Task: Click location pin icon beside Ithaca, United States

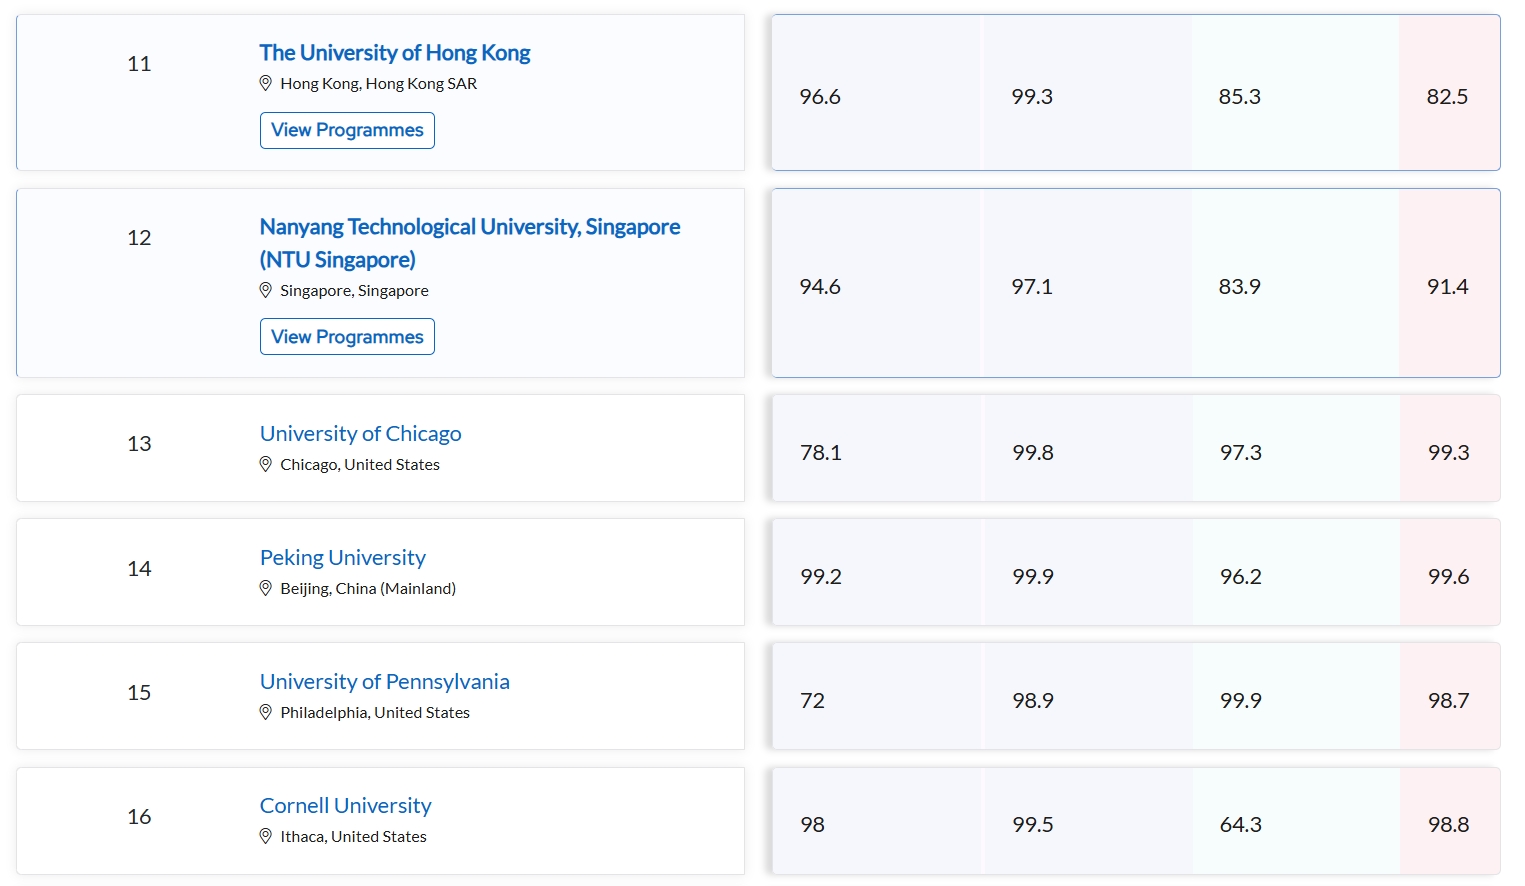Action: pos(266,836)
